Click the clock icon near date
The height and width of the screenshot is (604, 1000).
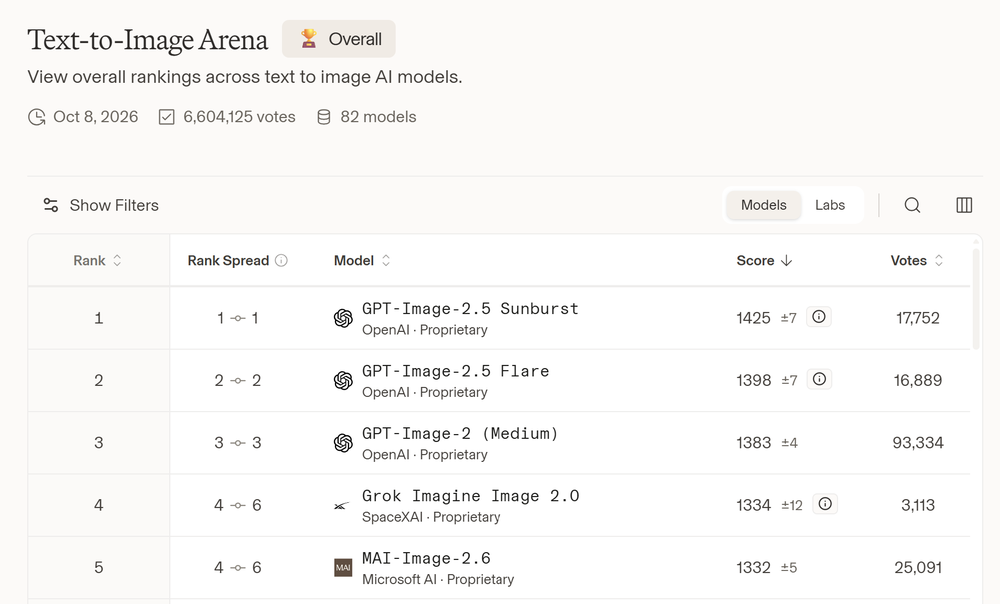click(36, 117)
